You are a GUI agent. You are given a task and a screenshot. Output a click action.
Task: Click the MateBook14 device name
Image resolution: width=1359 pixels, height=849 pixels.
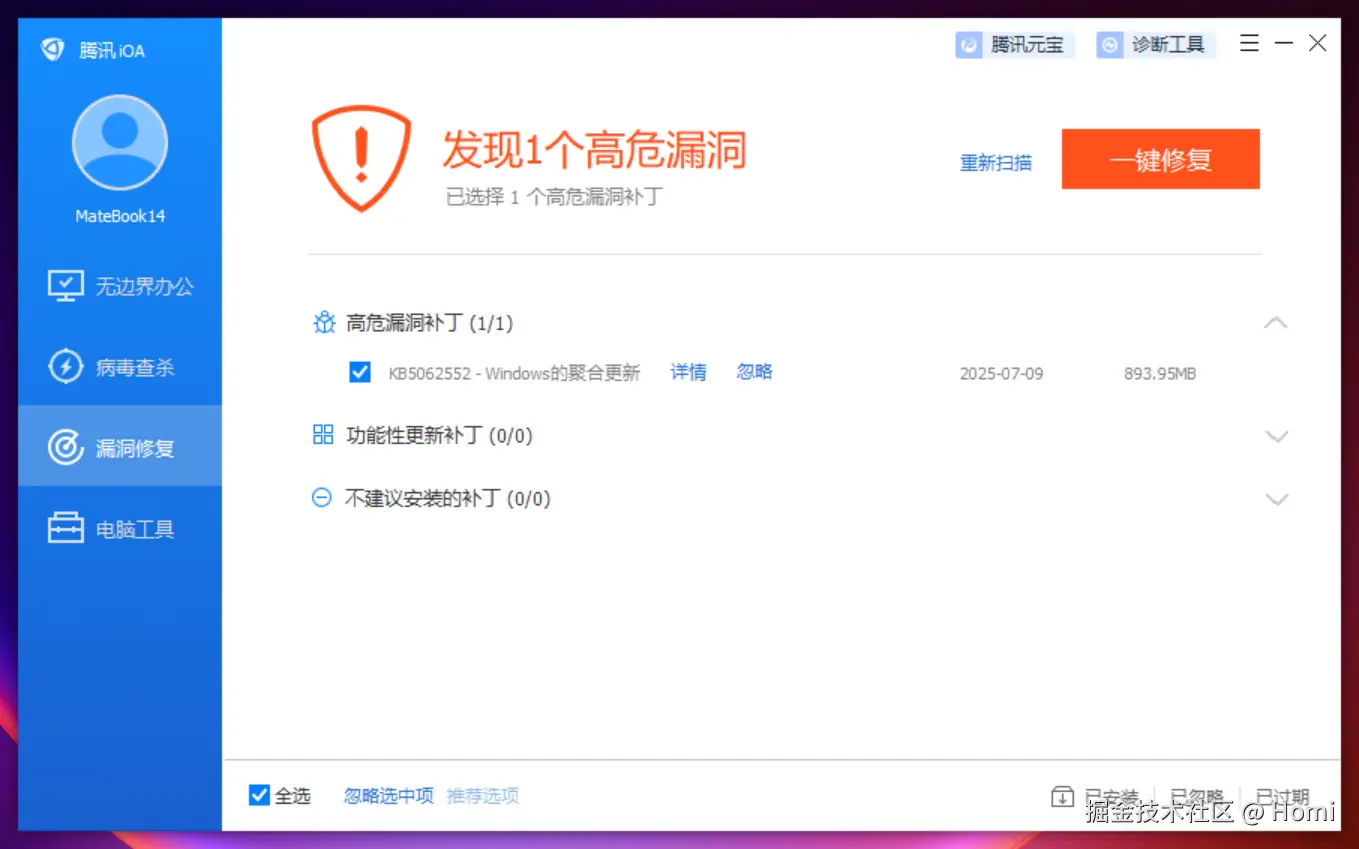120,216
